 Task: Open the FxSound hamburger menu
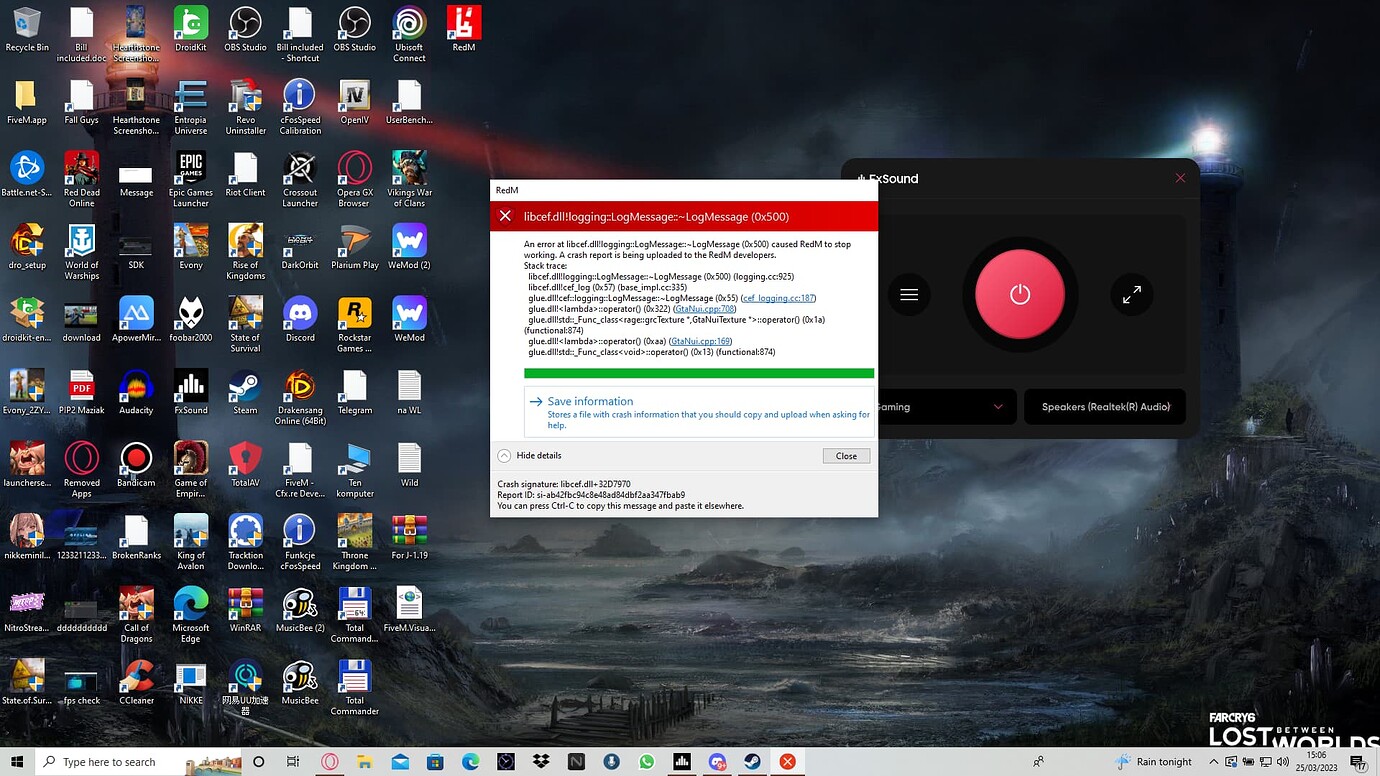click(x=909, y=295)
